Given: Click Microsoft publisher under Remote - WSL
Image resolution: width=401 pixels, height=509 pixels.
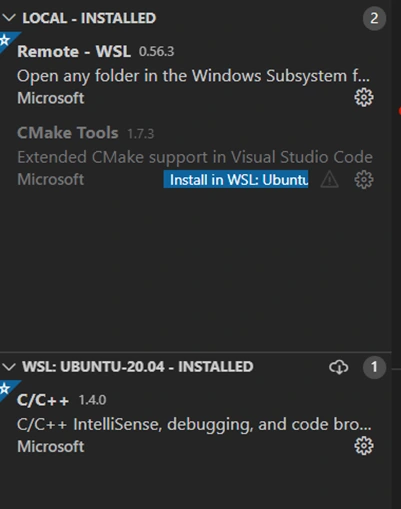Looking at the screenshot, I should (x=51, y=98).
